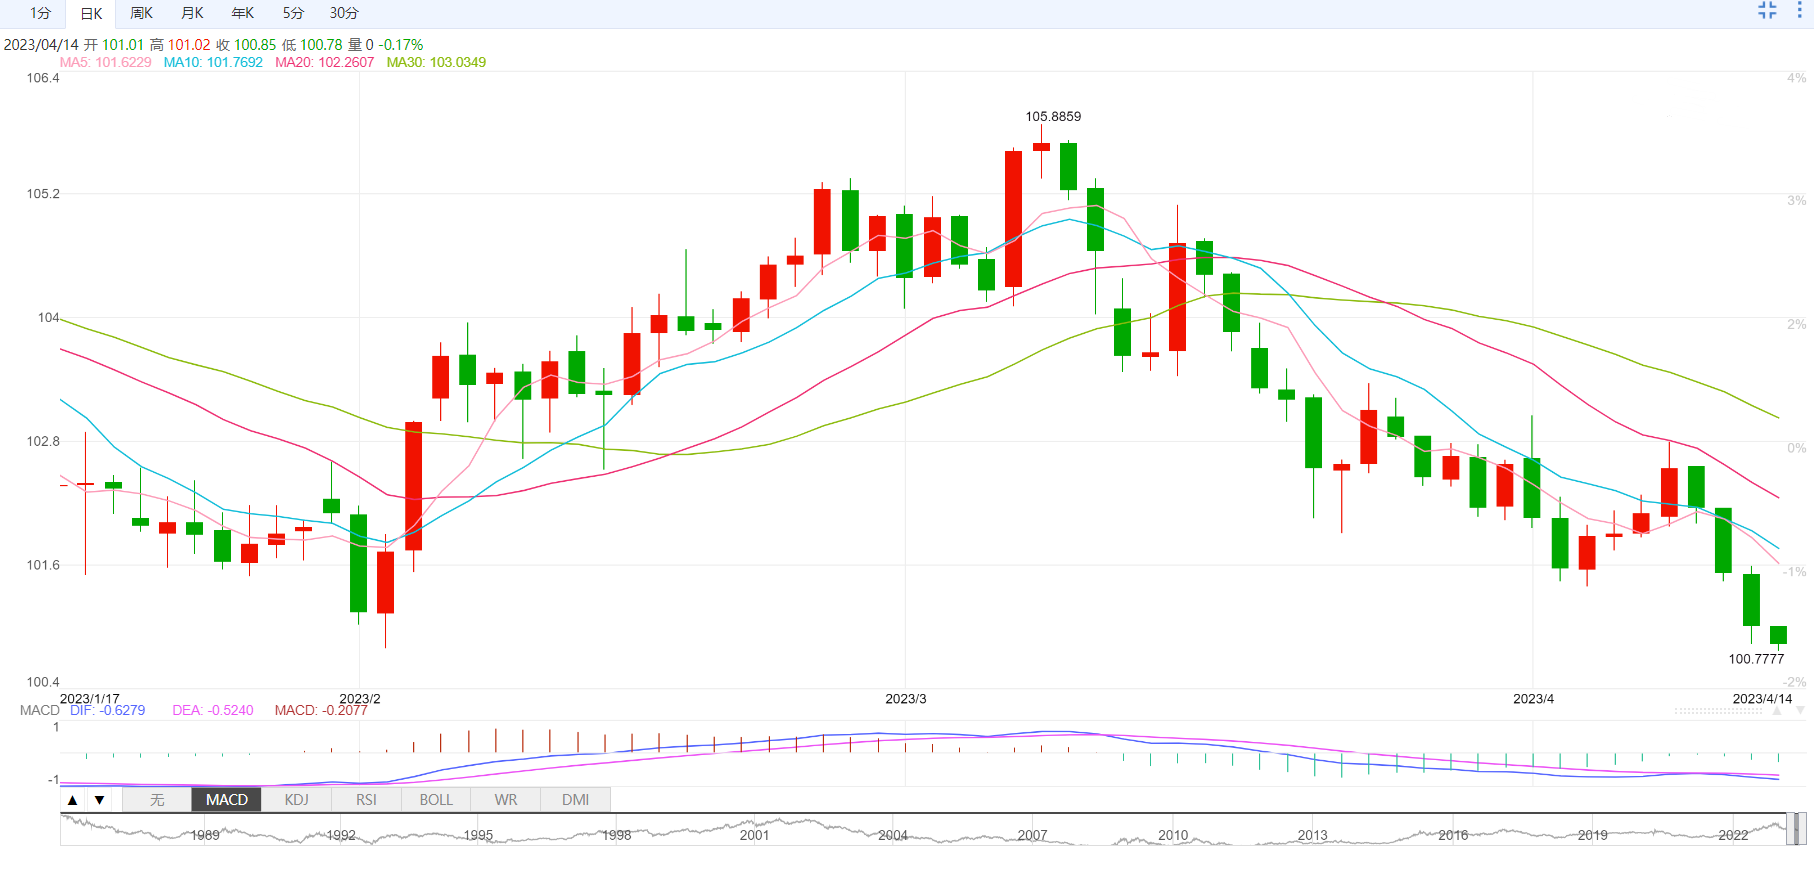Select the 日K daily candlestick tab
Image resolution: width=1814 pixels, height=877 pixels.
pos(91,13)
